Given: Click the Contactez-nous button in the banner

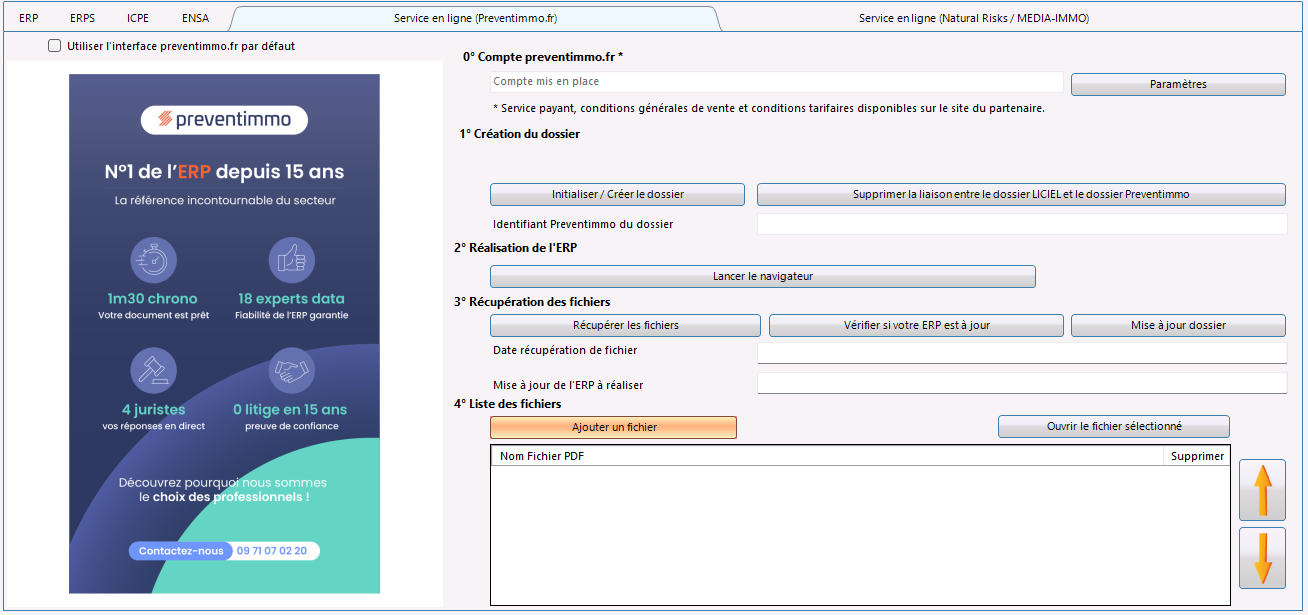Looking at the screenshot, I should pyautogui.click(x=181, y=551).
